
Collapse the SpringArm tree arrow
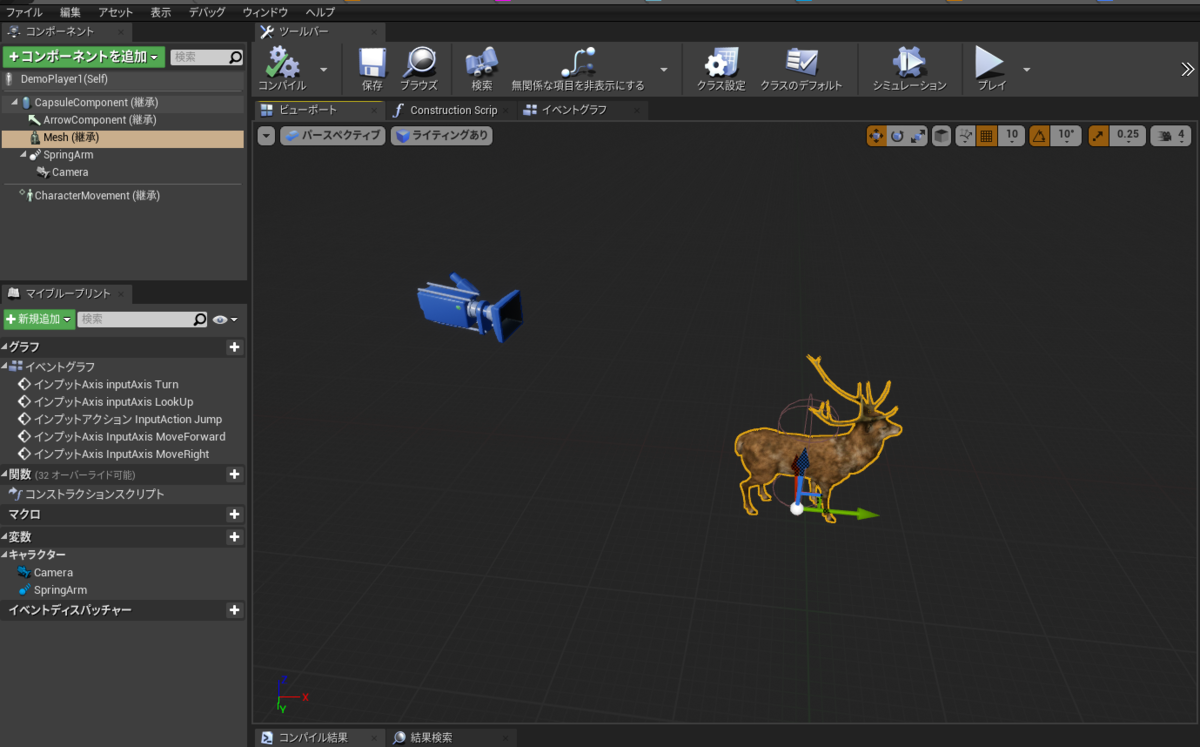[x=23, y=155]
